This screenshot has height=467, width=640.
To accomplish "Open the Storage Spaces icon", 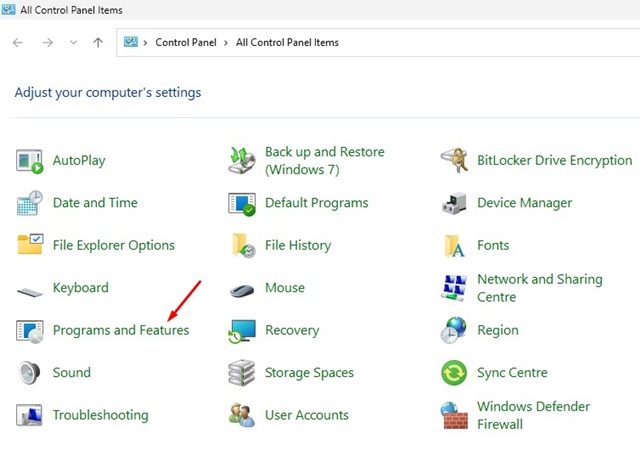I will click(x=242, y=373).
